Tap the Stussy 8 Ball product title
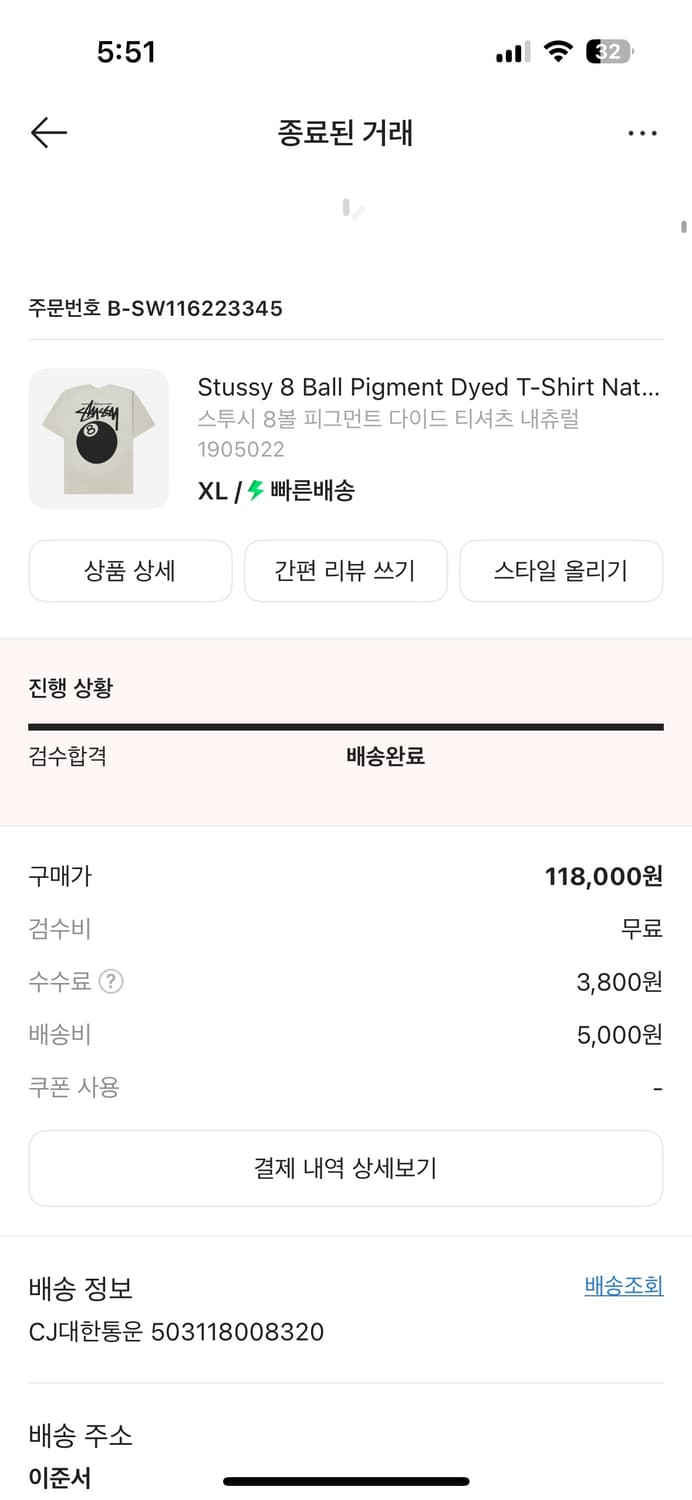The image size is (692, 1500). click(429, 387)
